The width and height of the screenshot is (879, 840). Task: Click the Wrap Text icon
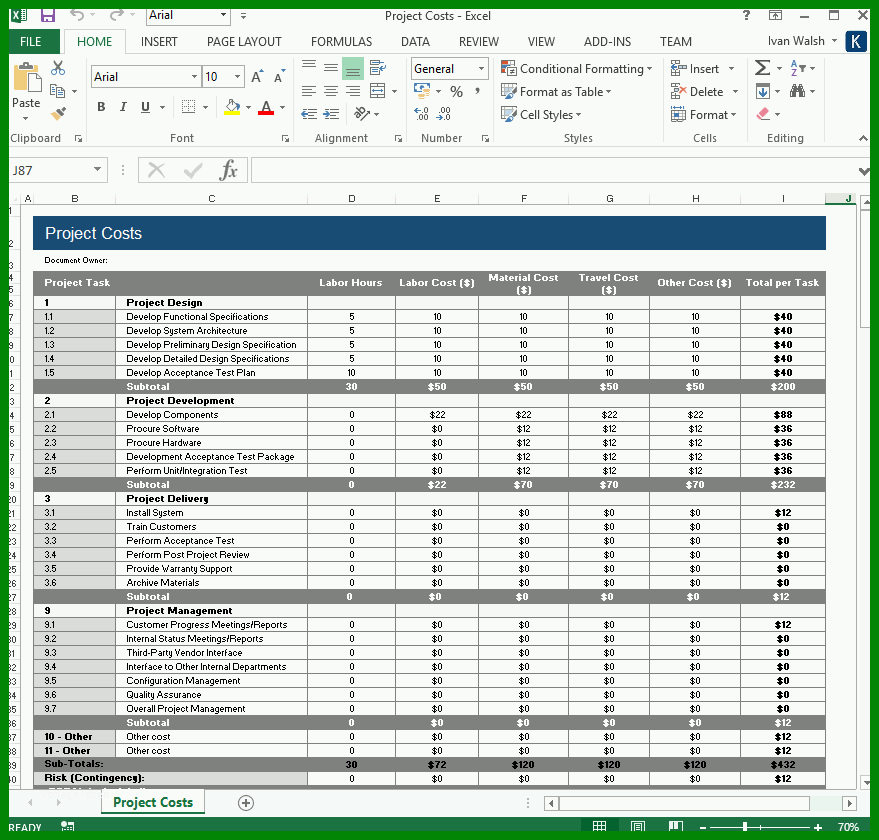click(x=377, y=68)
